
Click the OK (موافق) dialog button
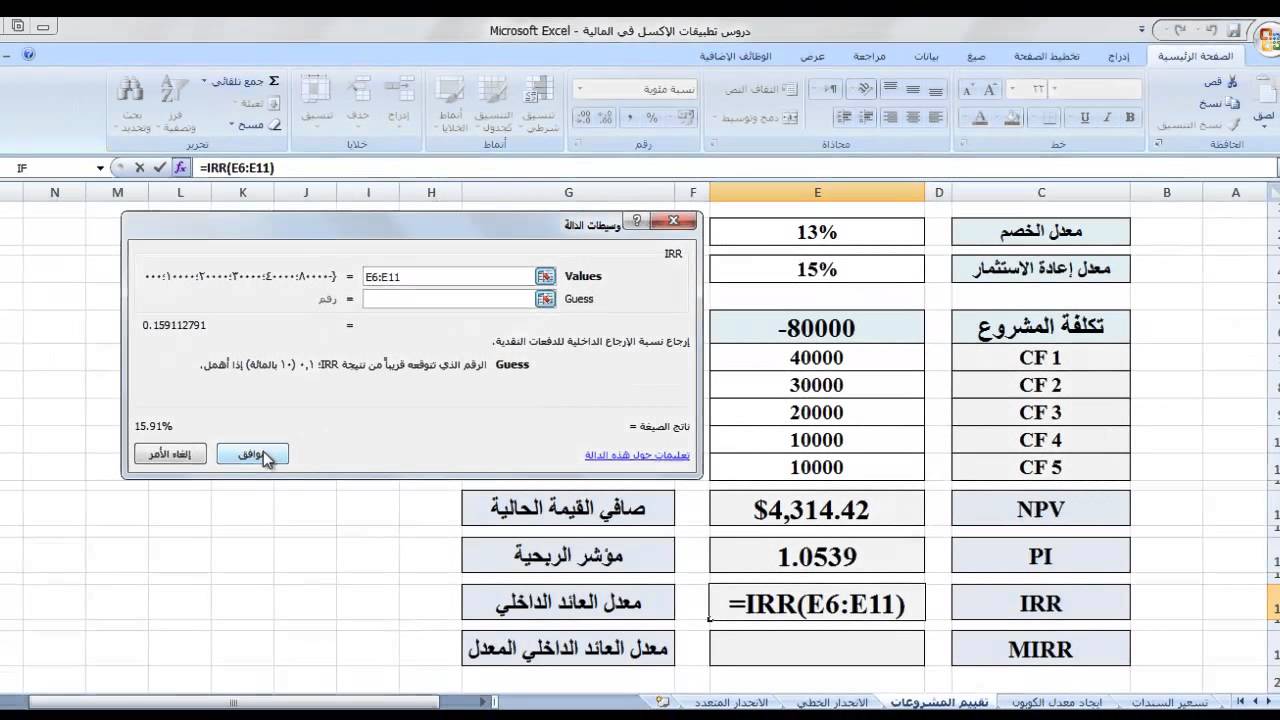click(x=252, y=454)
